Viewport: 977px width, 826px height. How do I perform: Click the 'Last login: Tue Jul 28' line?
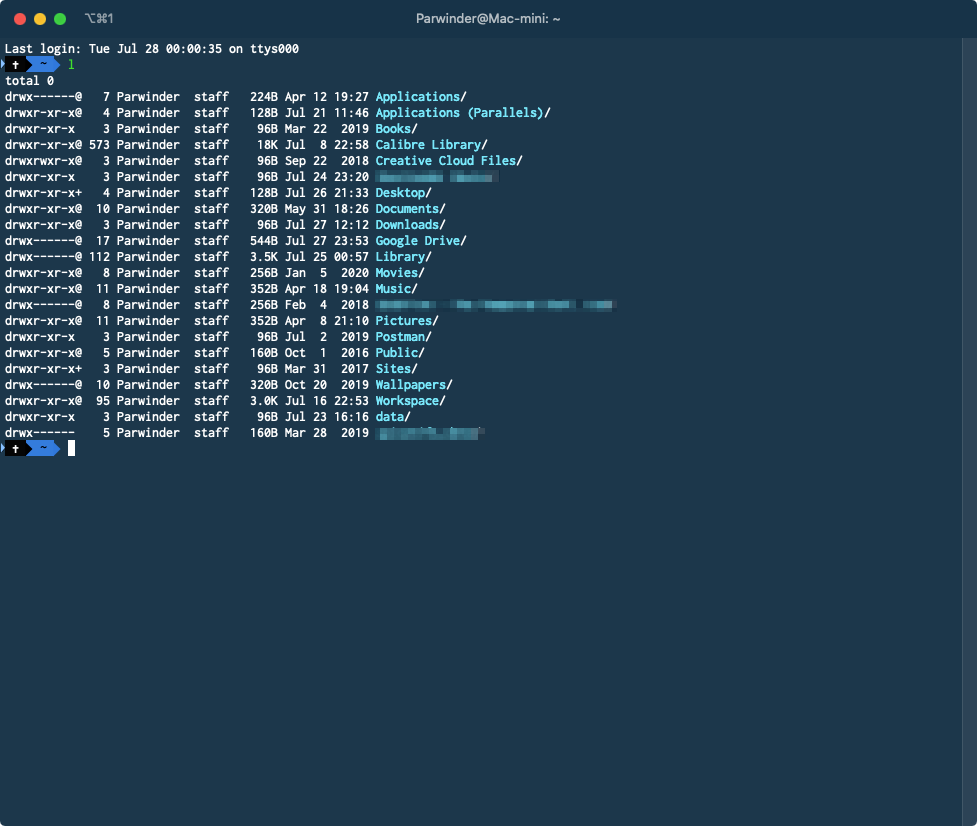coord(151,49)
